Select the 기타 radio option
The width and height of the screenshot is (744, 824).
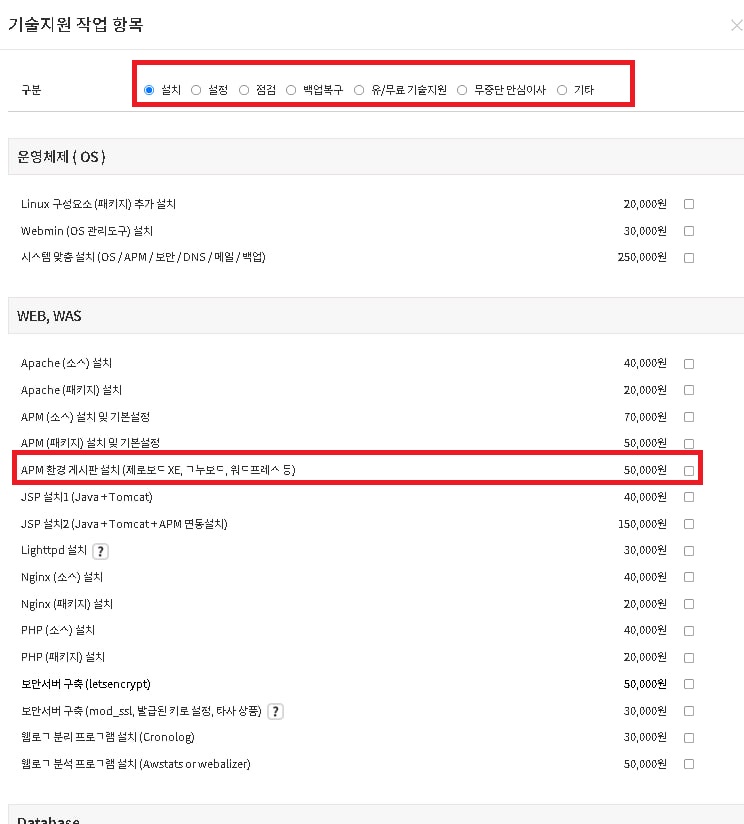[562, 90]
